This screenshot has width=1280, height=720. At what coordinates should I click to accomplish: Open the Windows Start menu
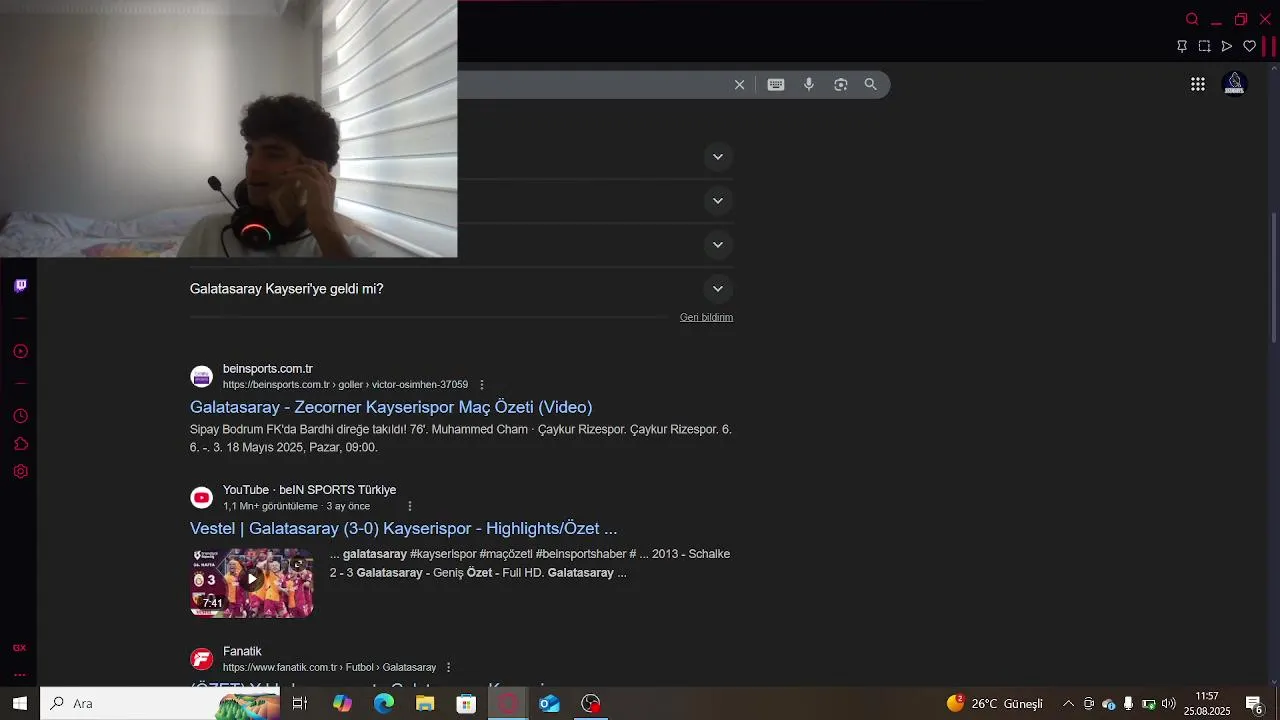pyautogui.click(x=20, y=703)
